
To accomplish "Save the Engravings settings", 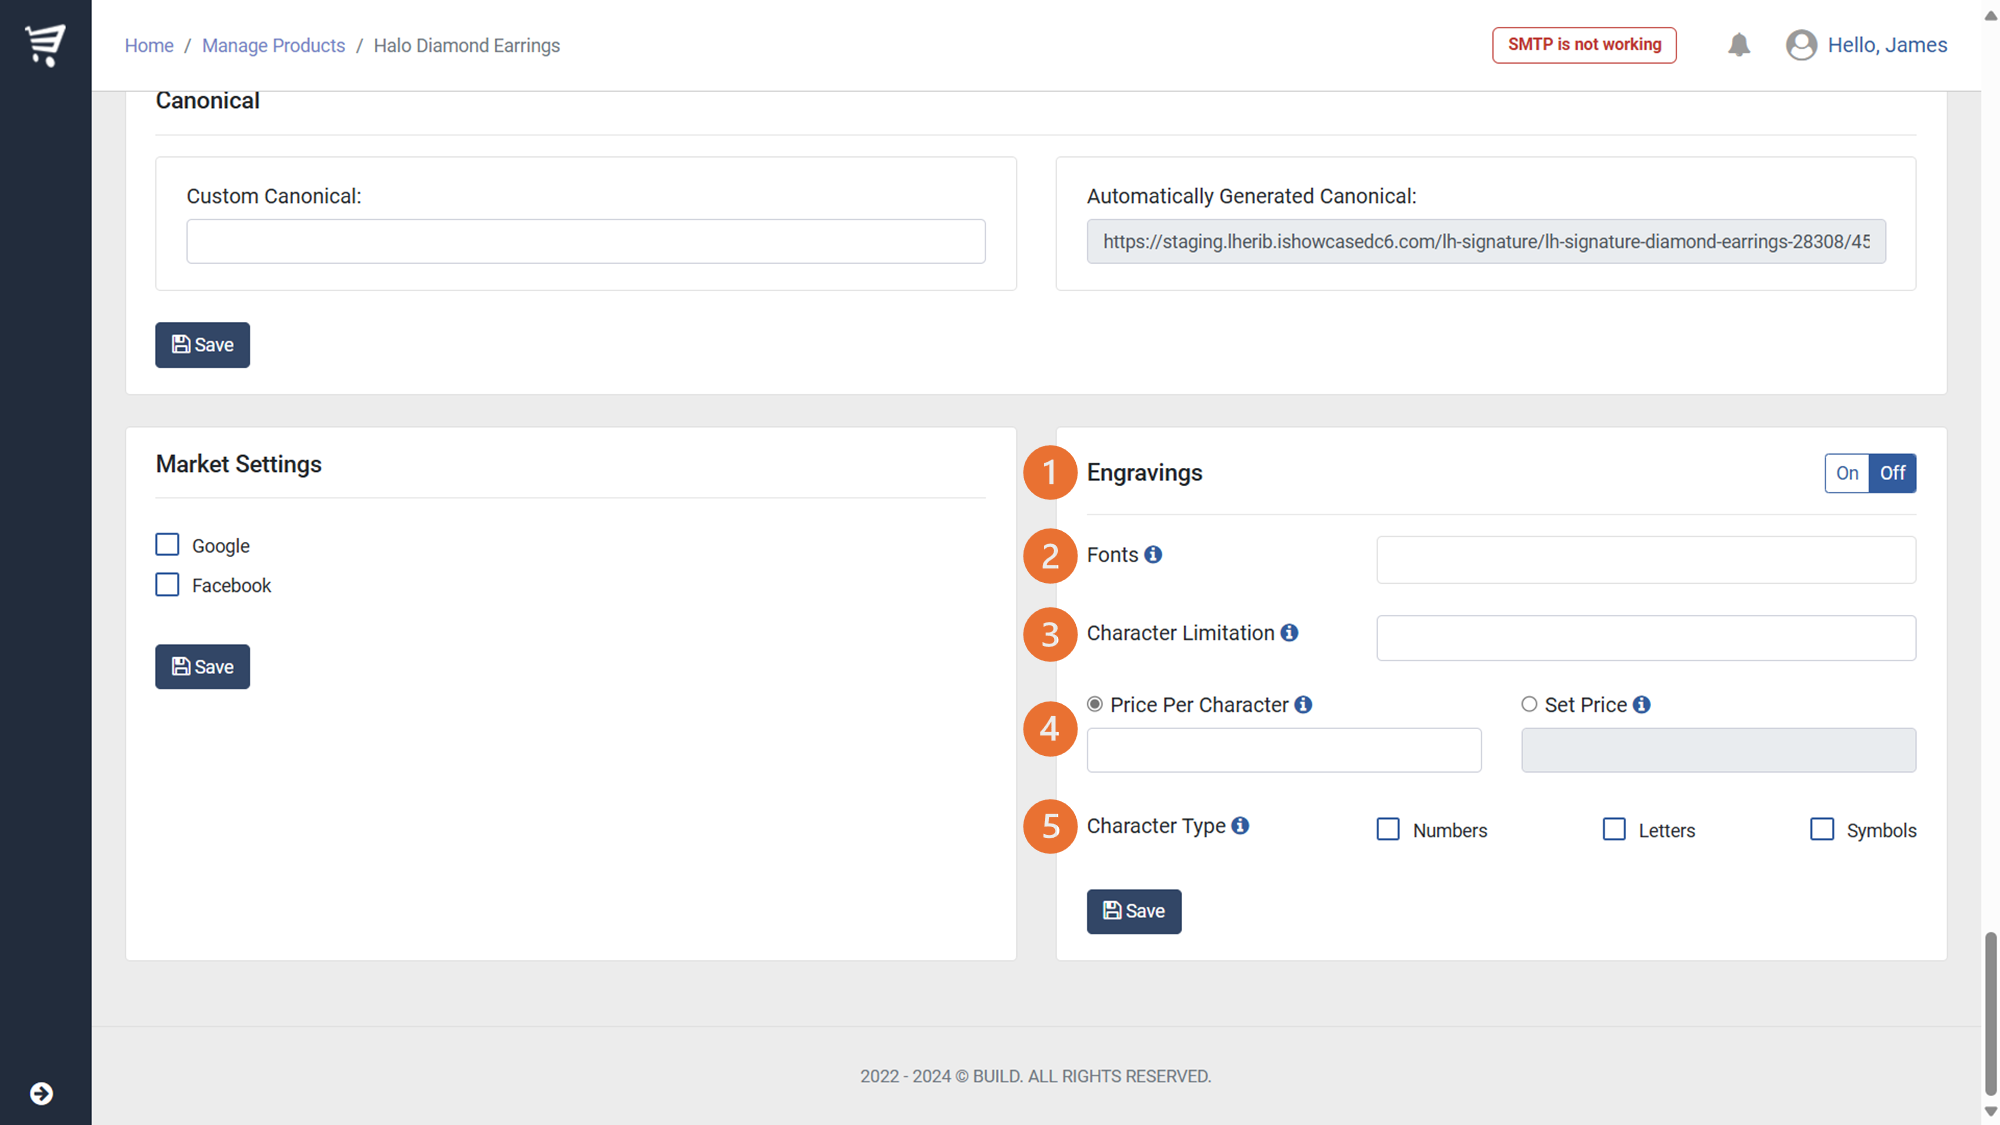I will pos(1133,911).
